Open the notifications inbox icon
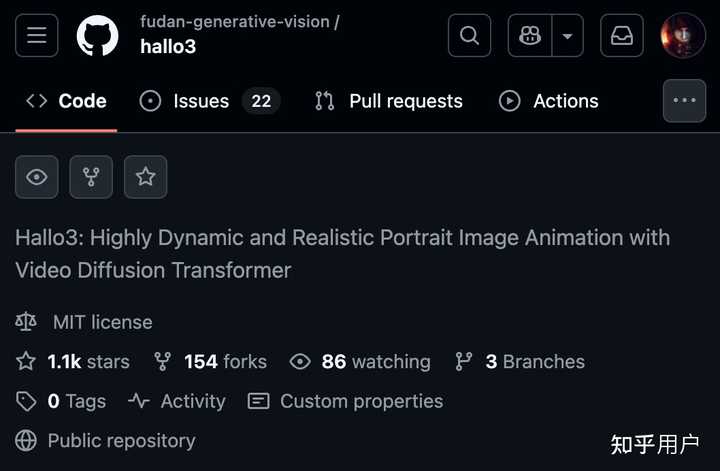 (621, 36)
